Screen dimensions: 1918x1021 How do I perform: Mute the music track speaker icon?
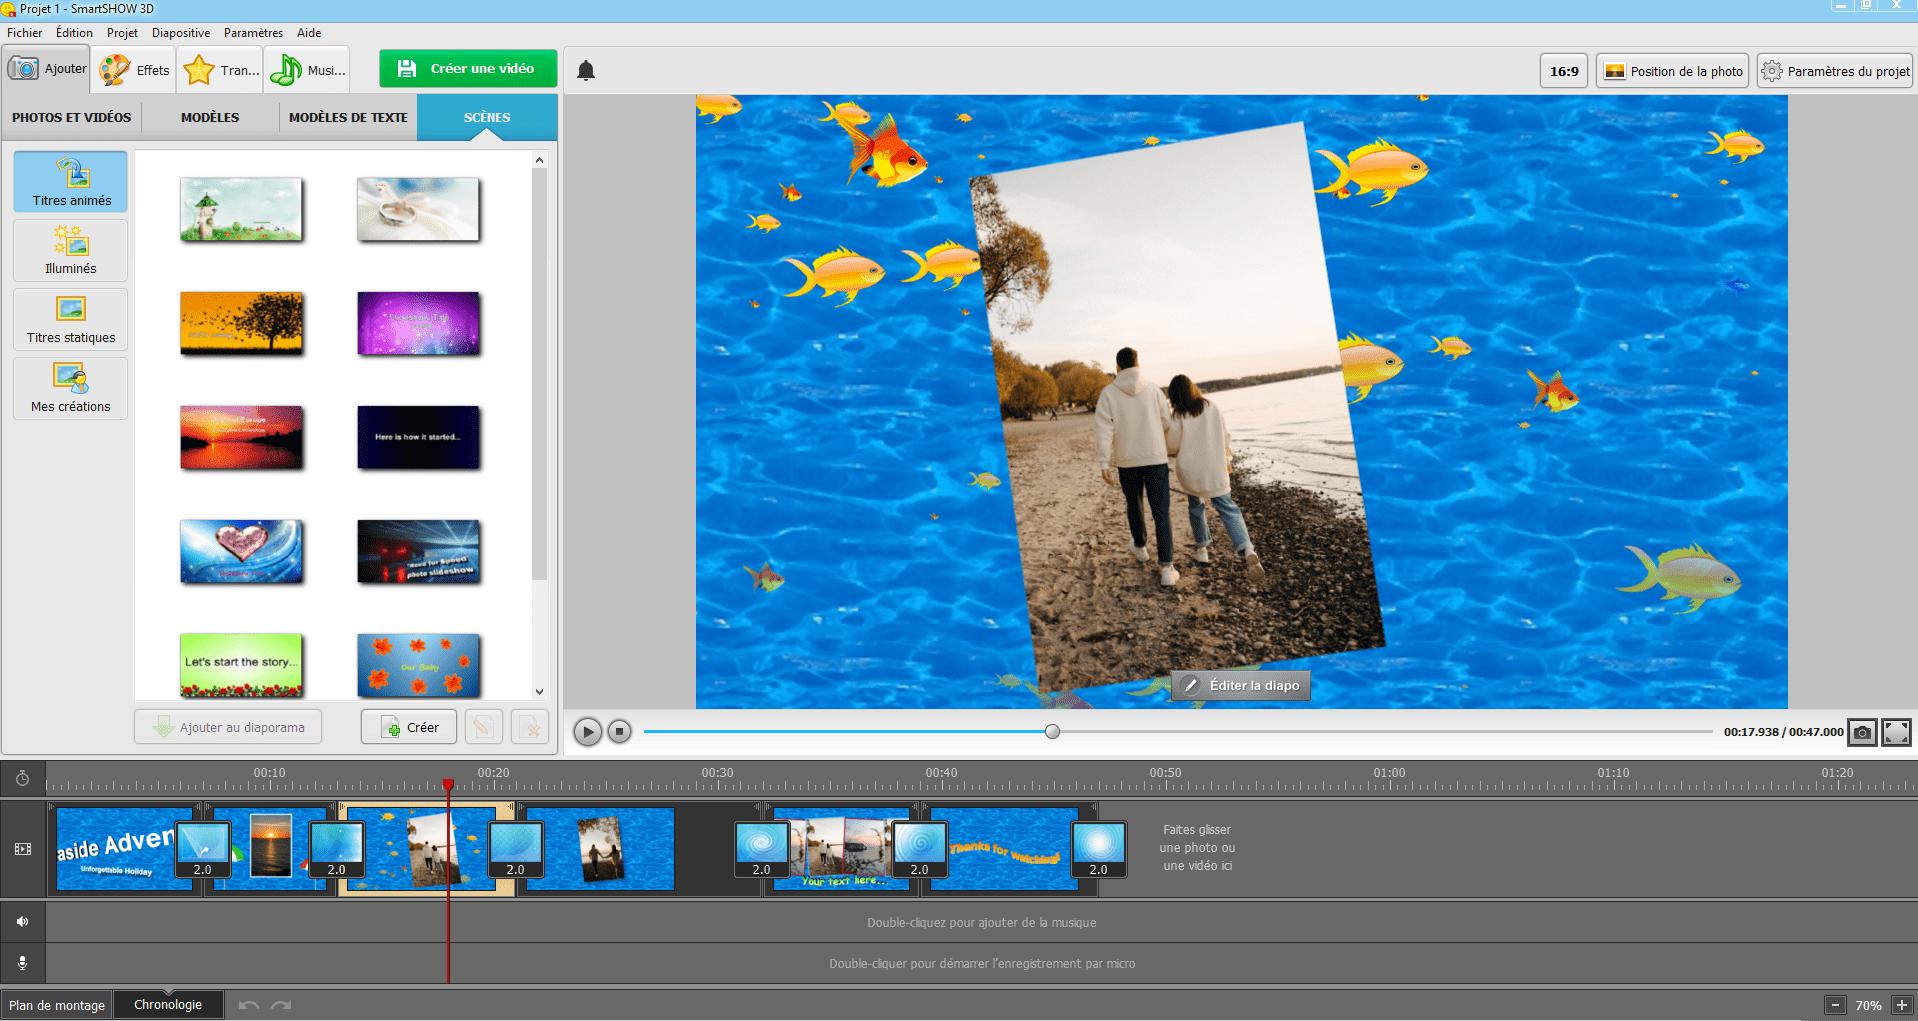point(22,921)
